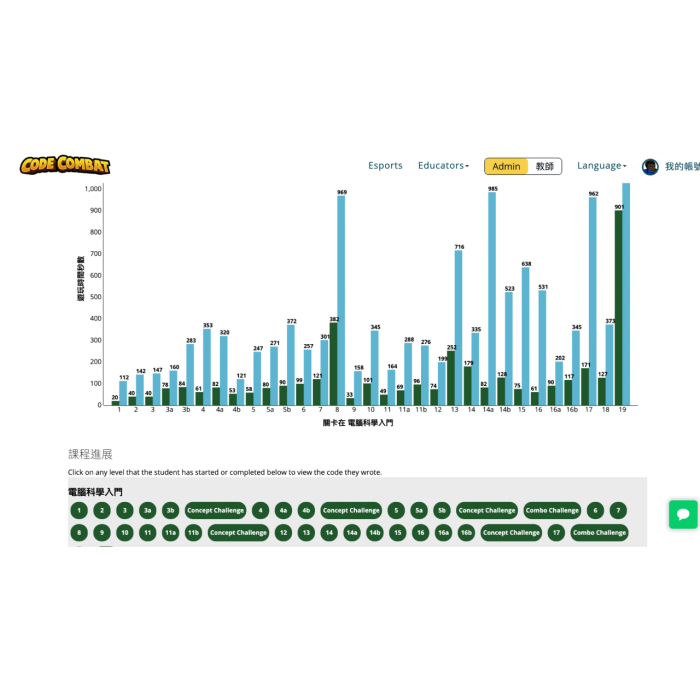Expand the Educators dropdown

click(x=443, y=166)
